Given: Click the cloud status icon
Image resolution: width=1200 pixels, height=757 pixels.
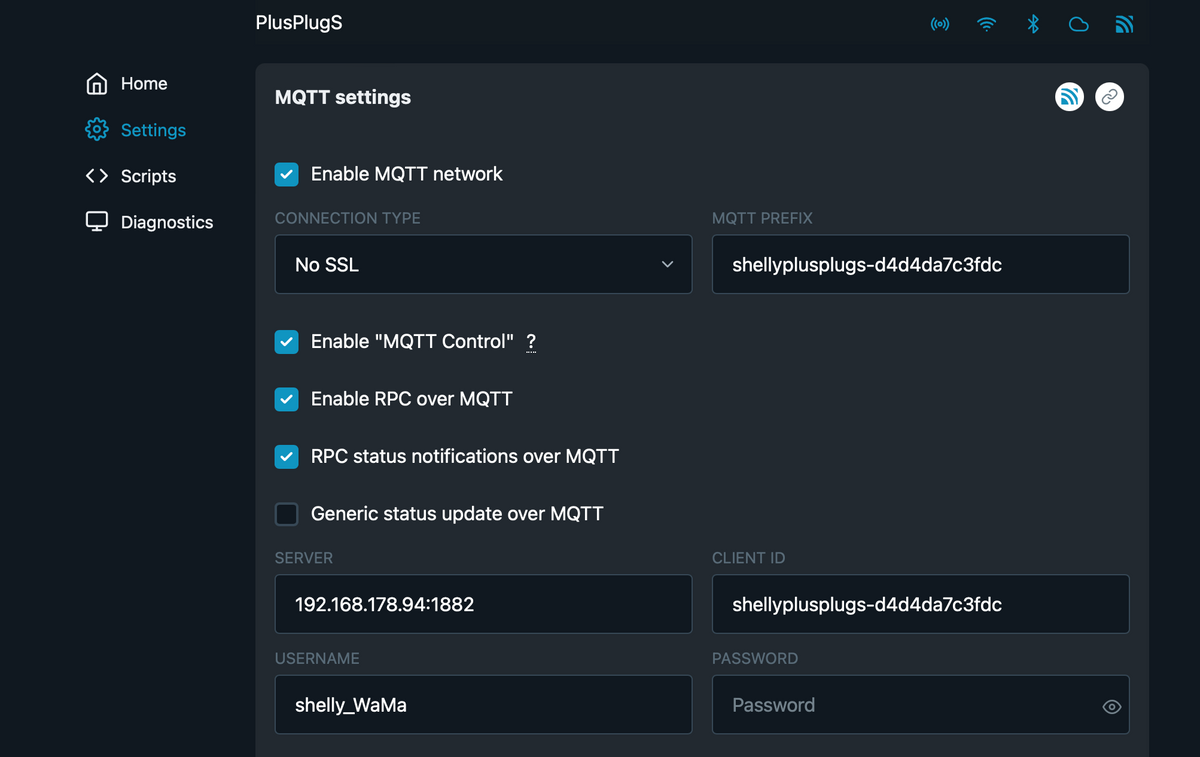Looking at the screenshot, I should tap(1079, 24).
